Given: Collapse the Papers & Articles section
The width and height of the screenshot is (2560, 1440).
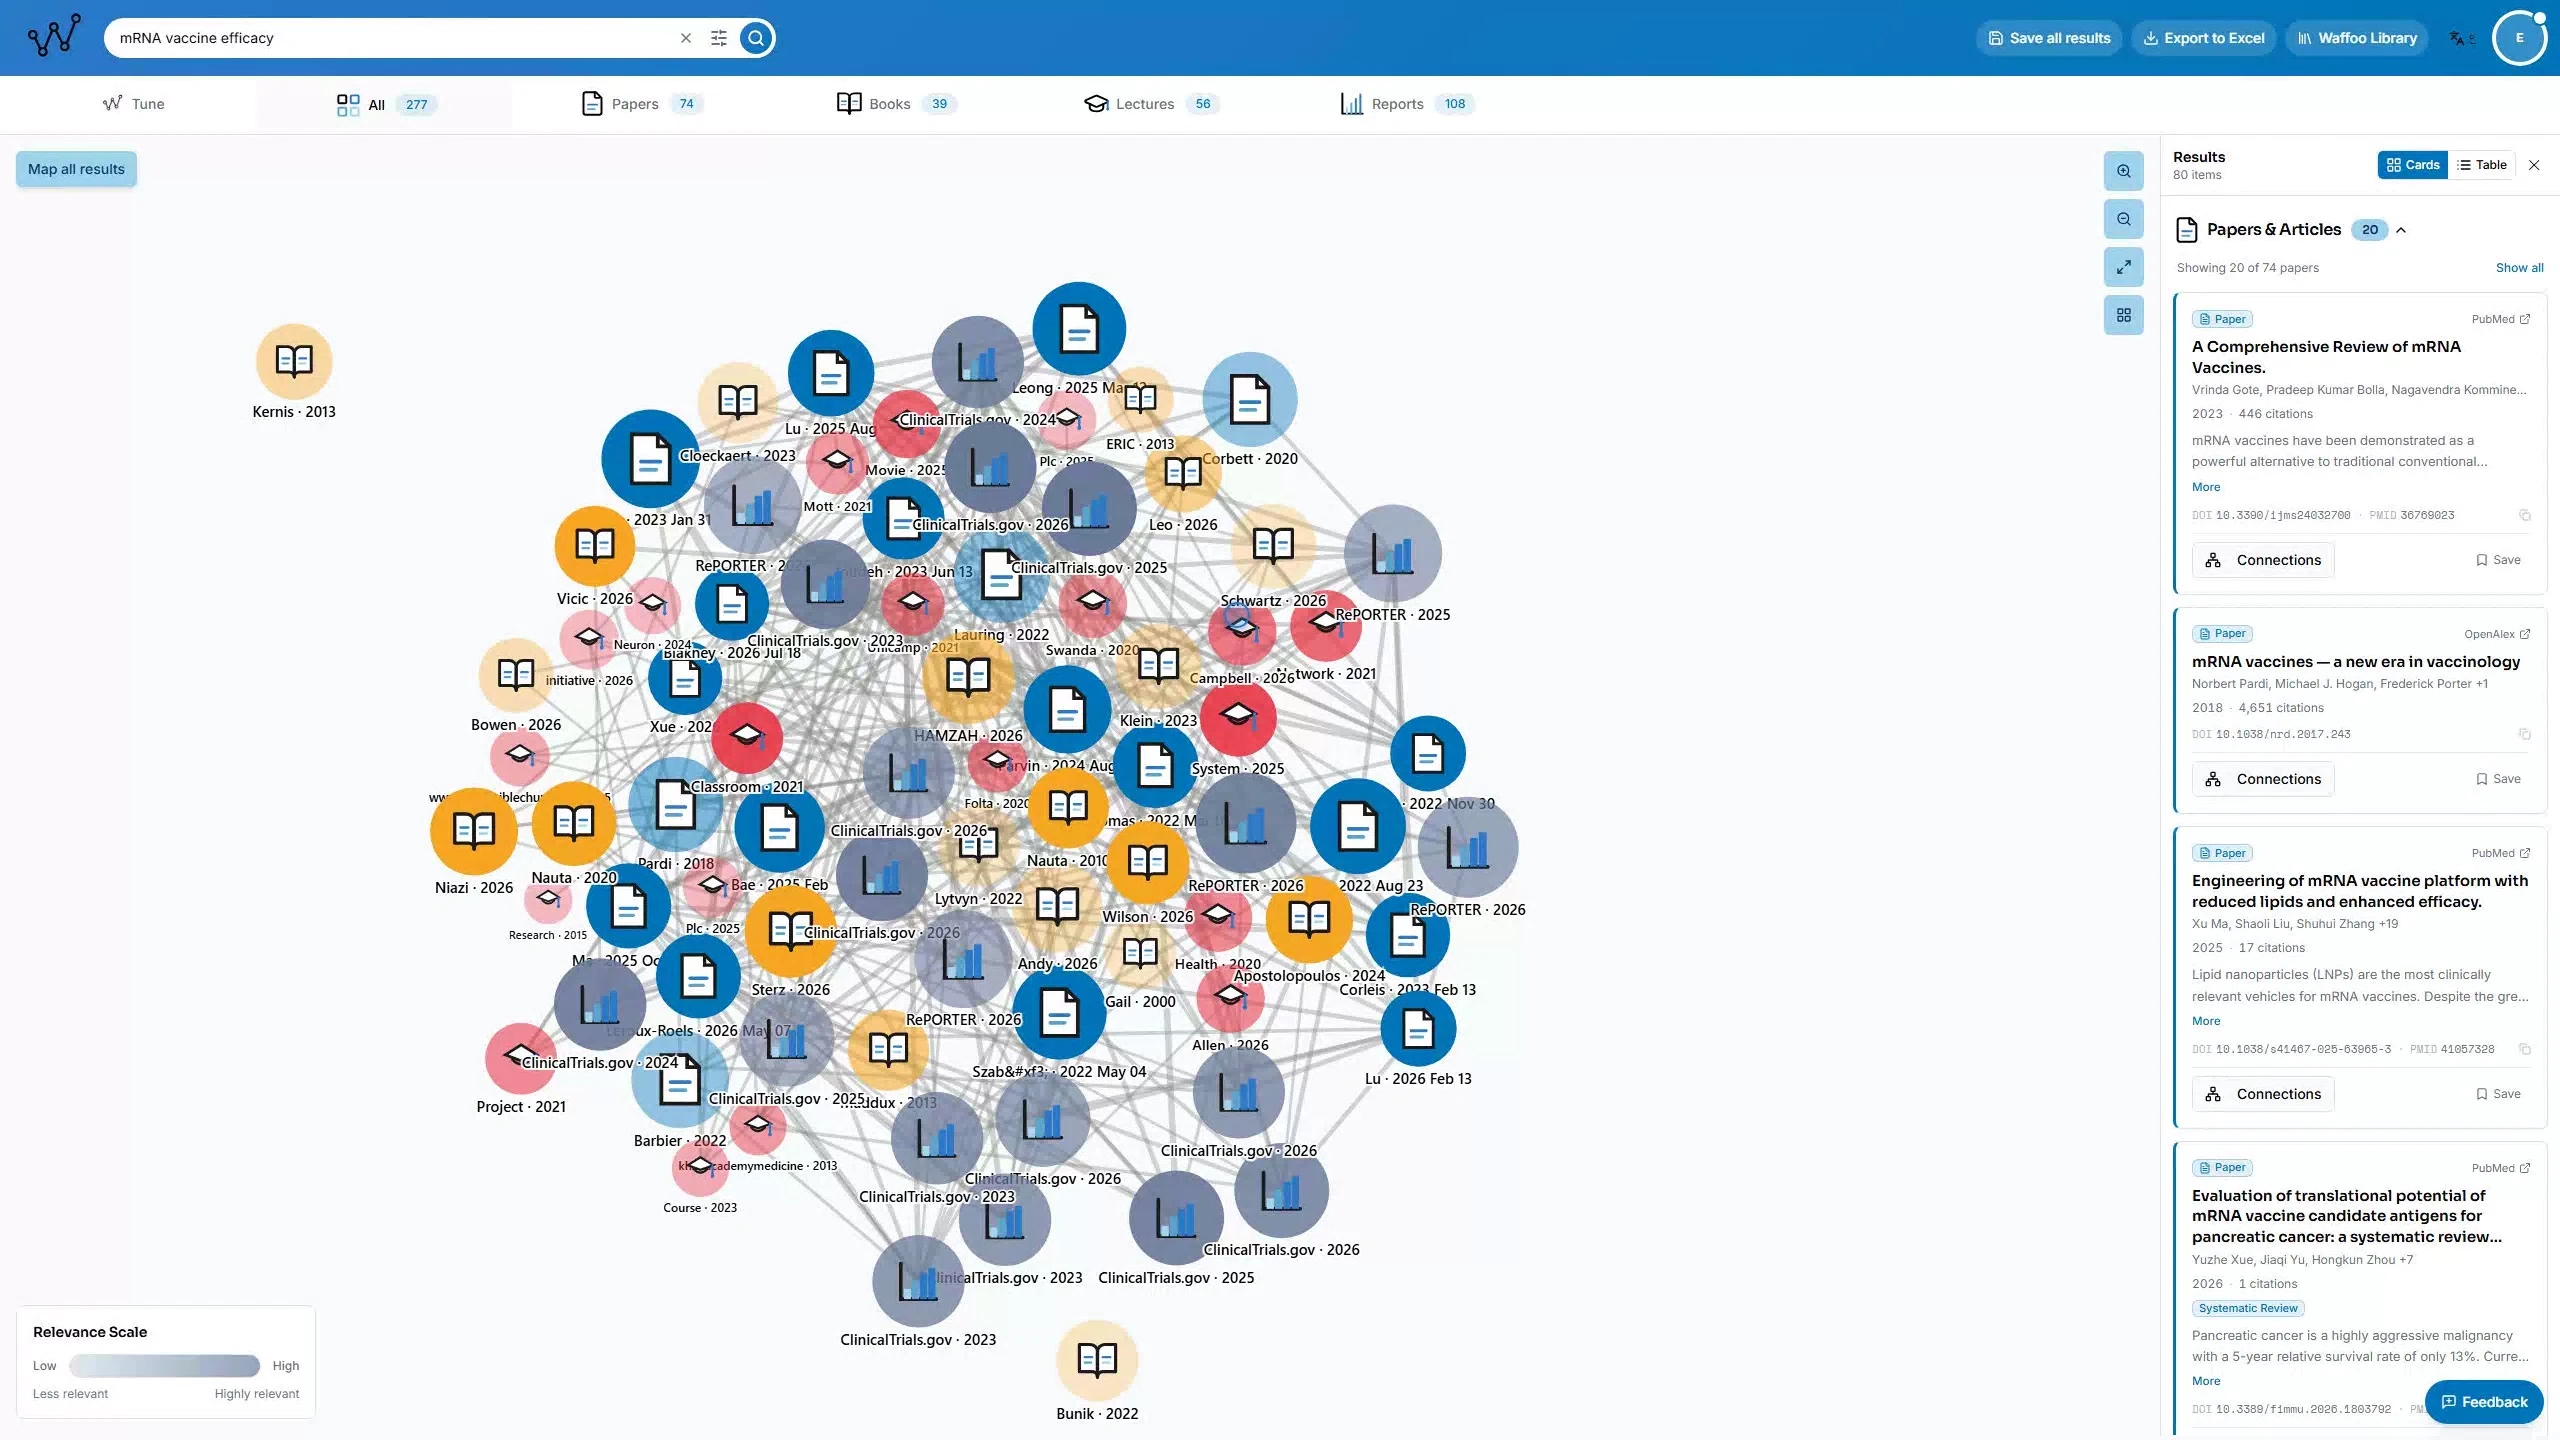Looking at the screenshot, I should coord(2401,230).
